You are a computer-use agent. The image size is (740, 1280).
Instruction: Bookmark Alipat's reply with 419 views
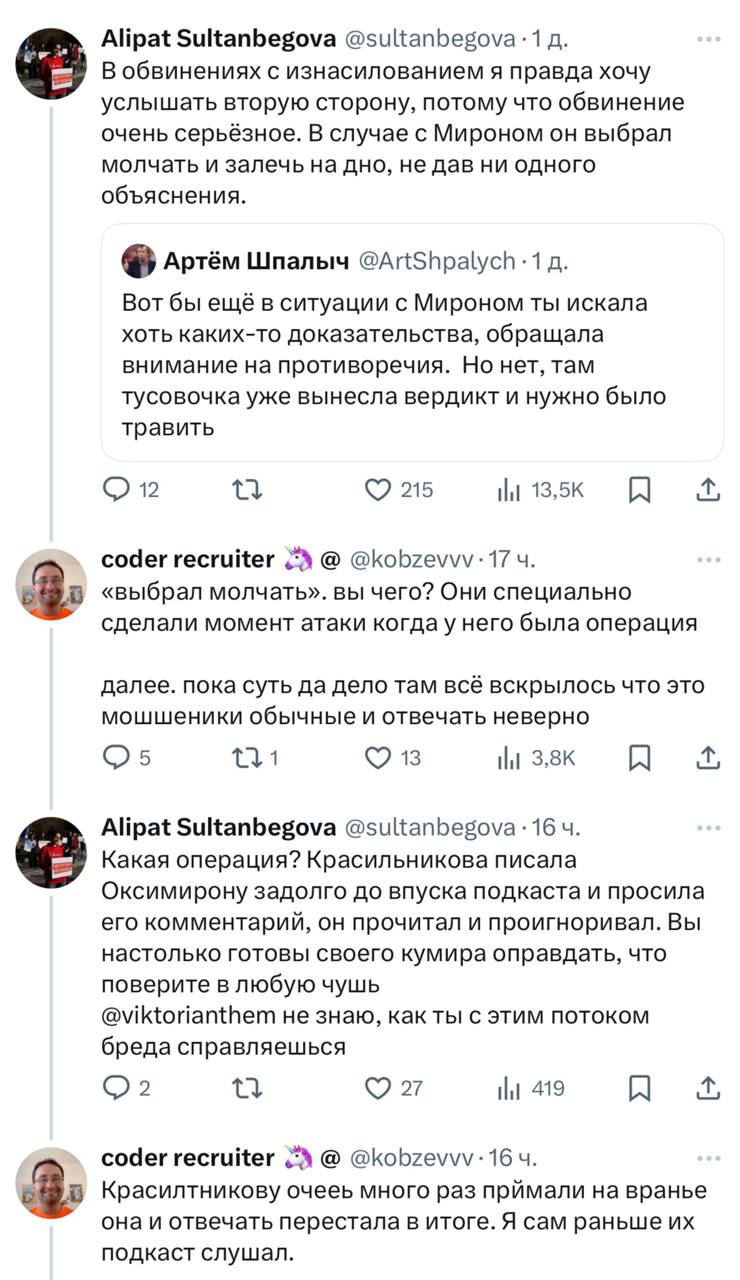(x=639, y=1087)
